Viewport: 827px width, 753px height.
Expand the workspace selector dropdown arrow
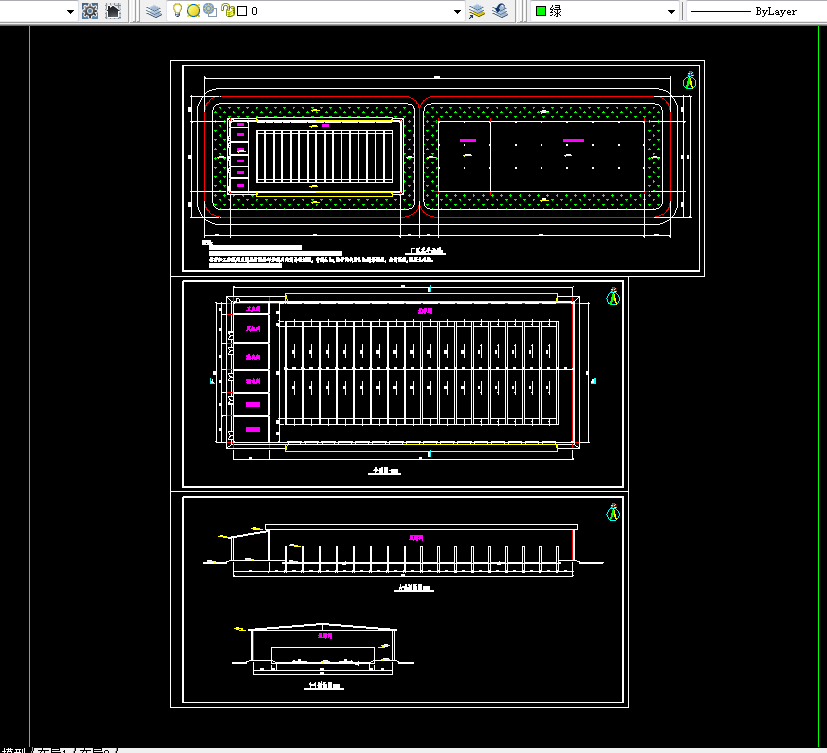pos(70,12)
